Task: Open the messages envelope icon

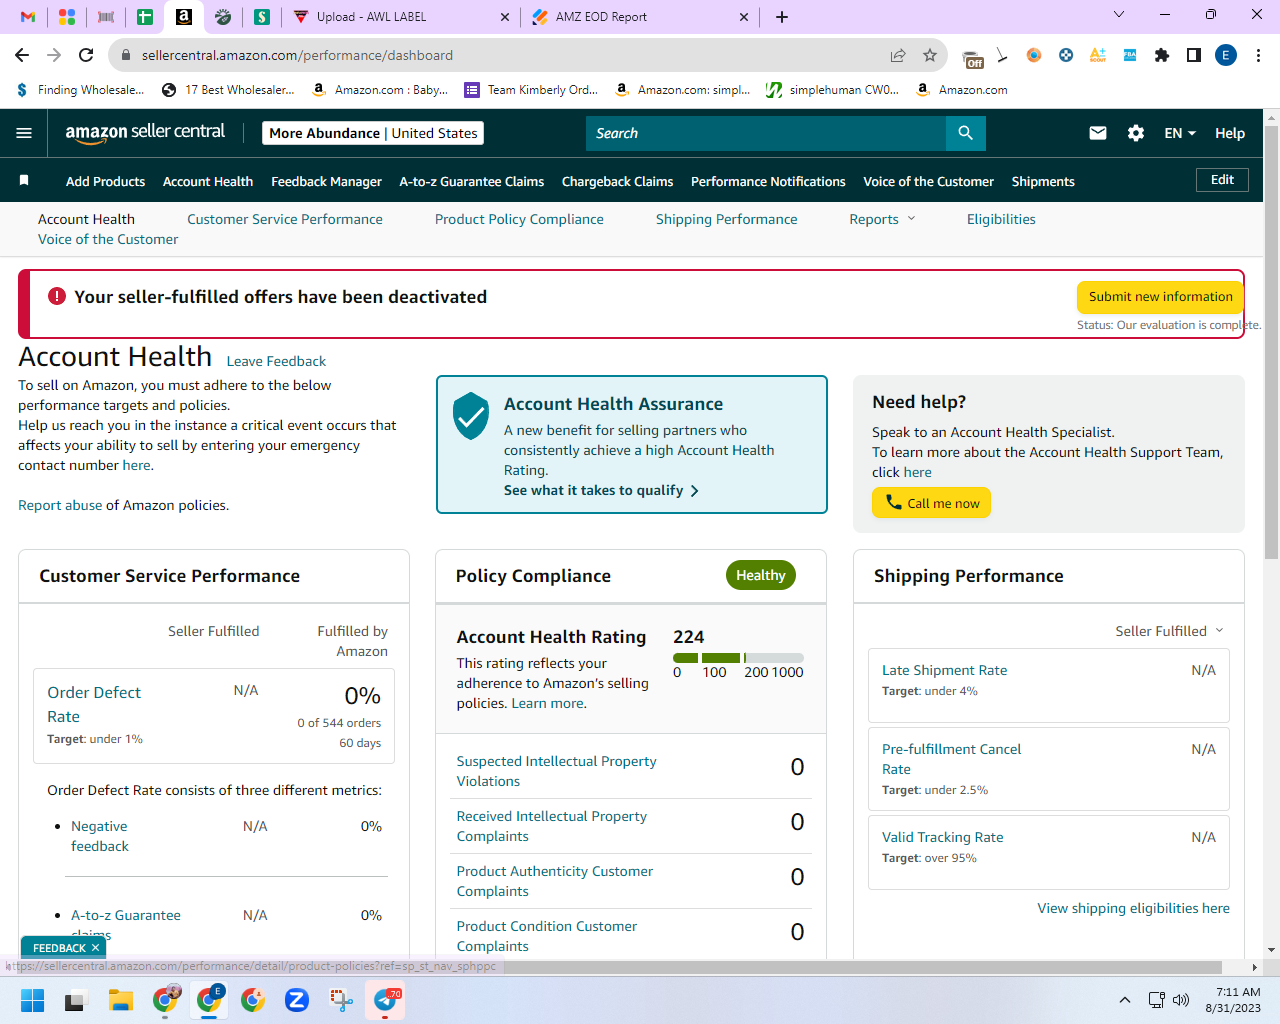Action: click(1098, 133)
